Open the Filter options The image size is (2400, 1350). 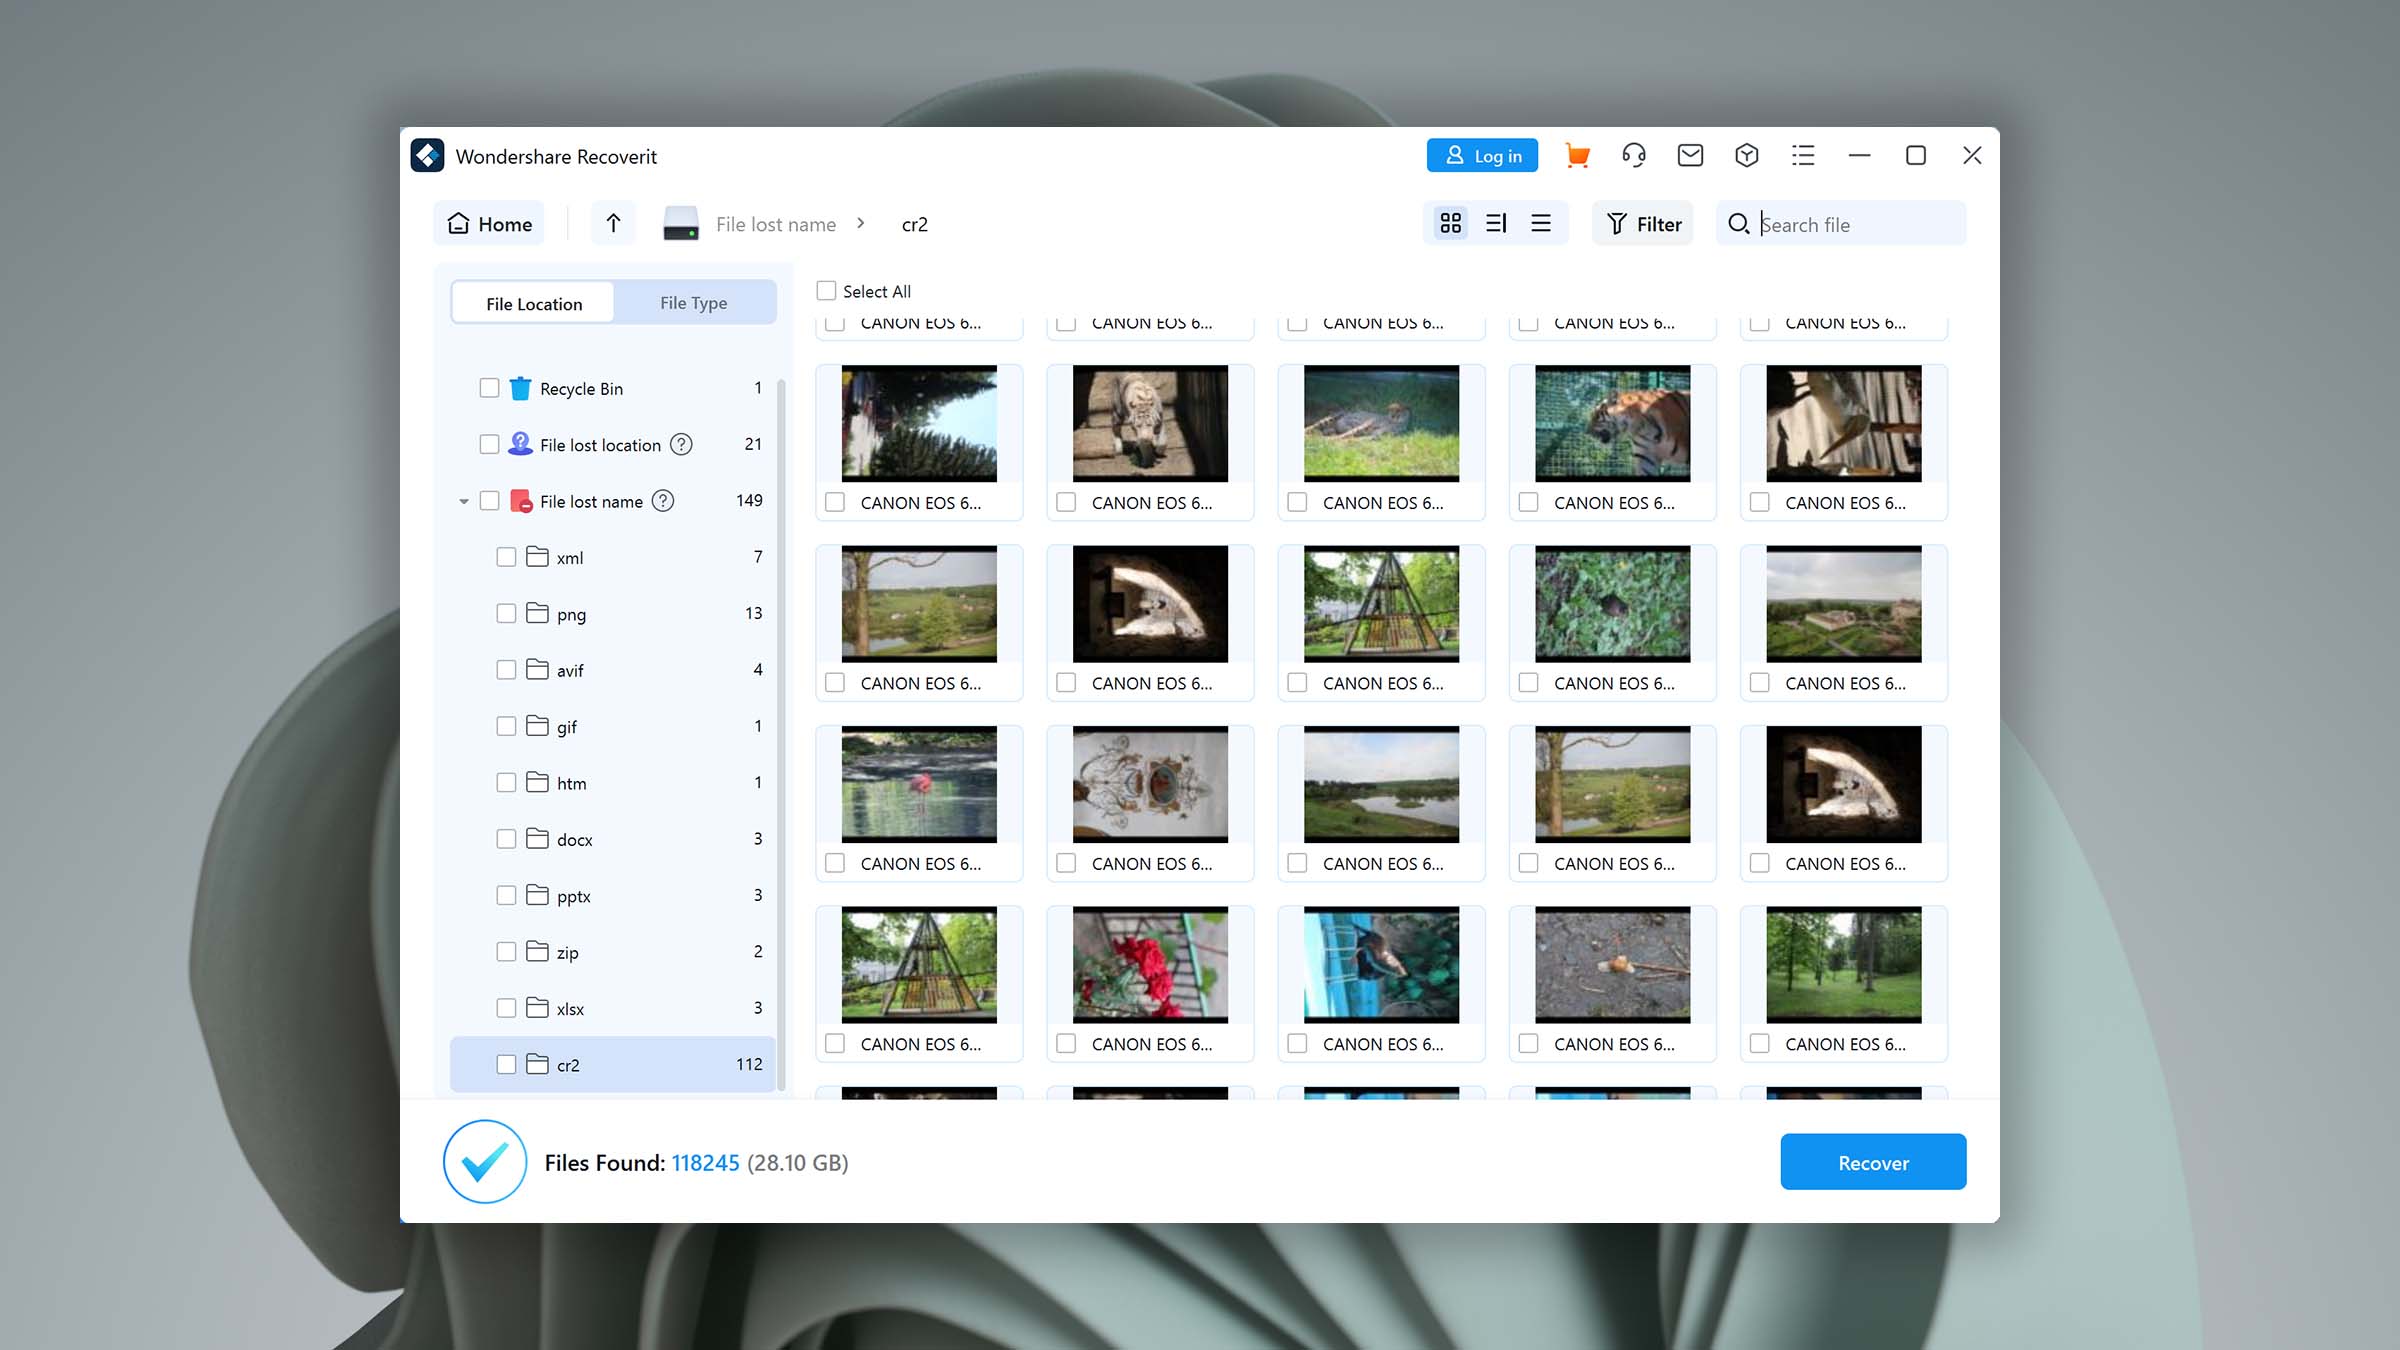point(1643,223)
